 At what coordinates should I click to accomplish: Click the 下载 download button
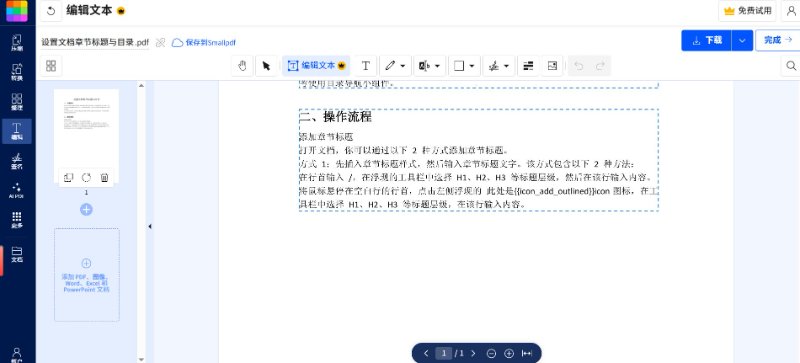click(707, 40)
